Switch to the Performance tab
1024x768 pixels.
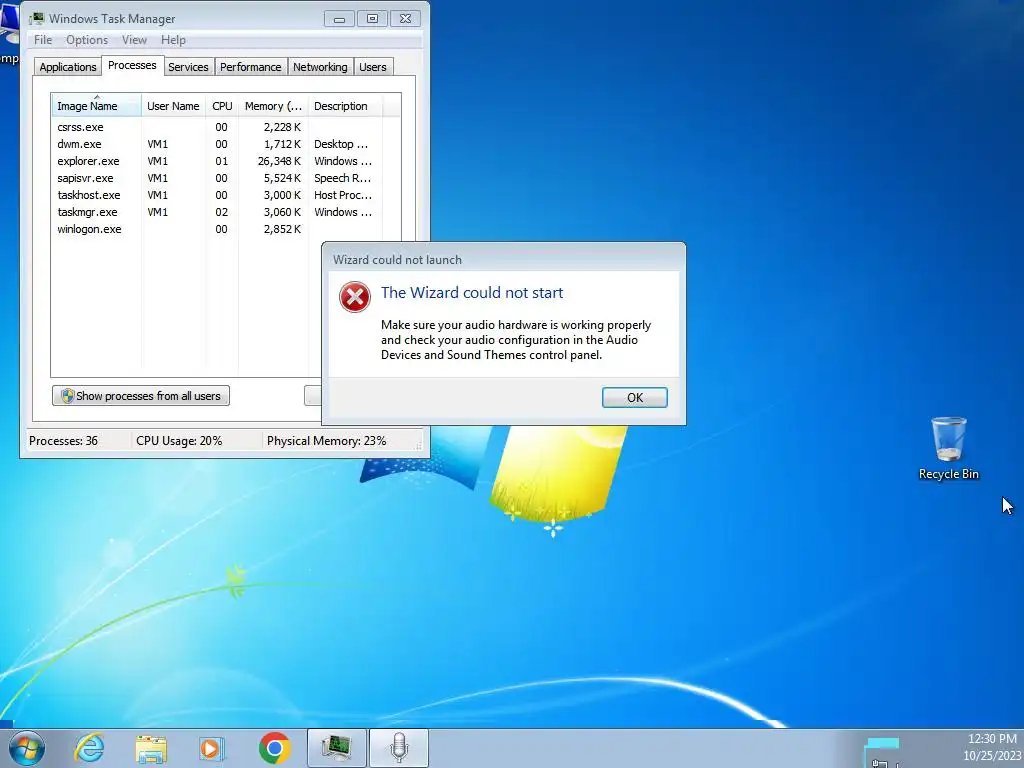click(x=250, y=67)
